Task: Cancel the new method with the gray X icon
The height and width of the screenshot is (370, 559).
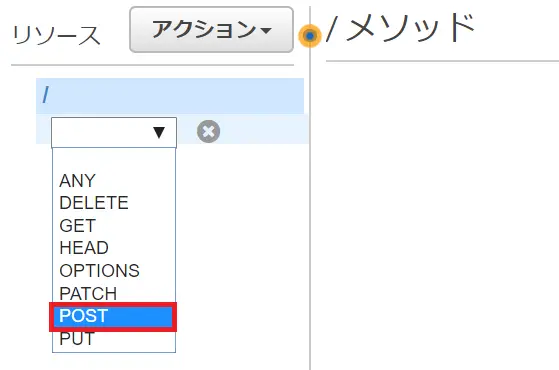Action: 209,132
